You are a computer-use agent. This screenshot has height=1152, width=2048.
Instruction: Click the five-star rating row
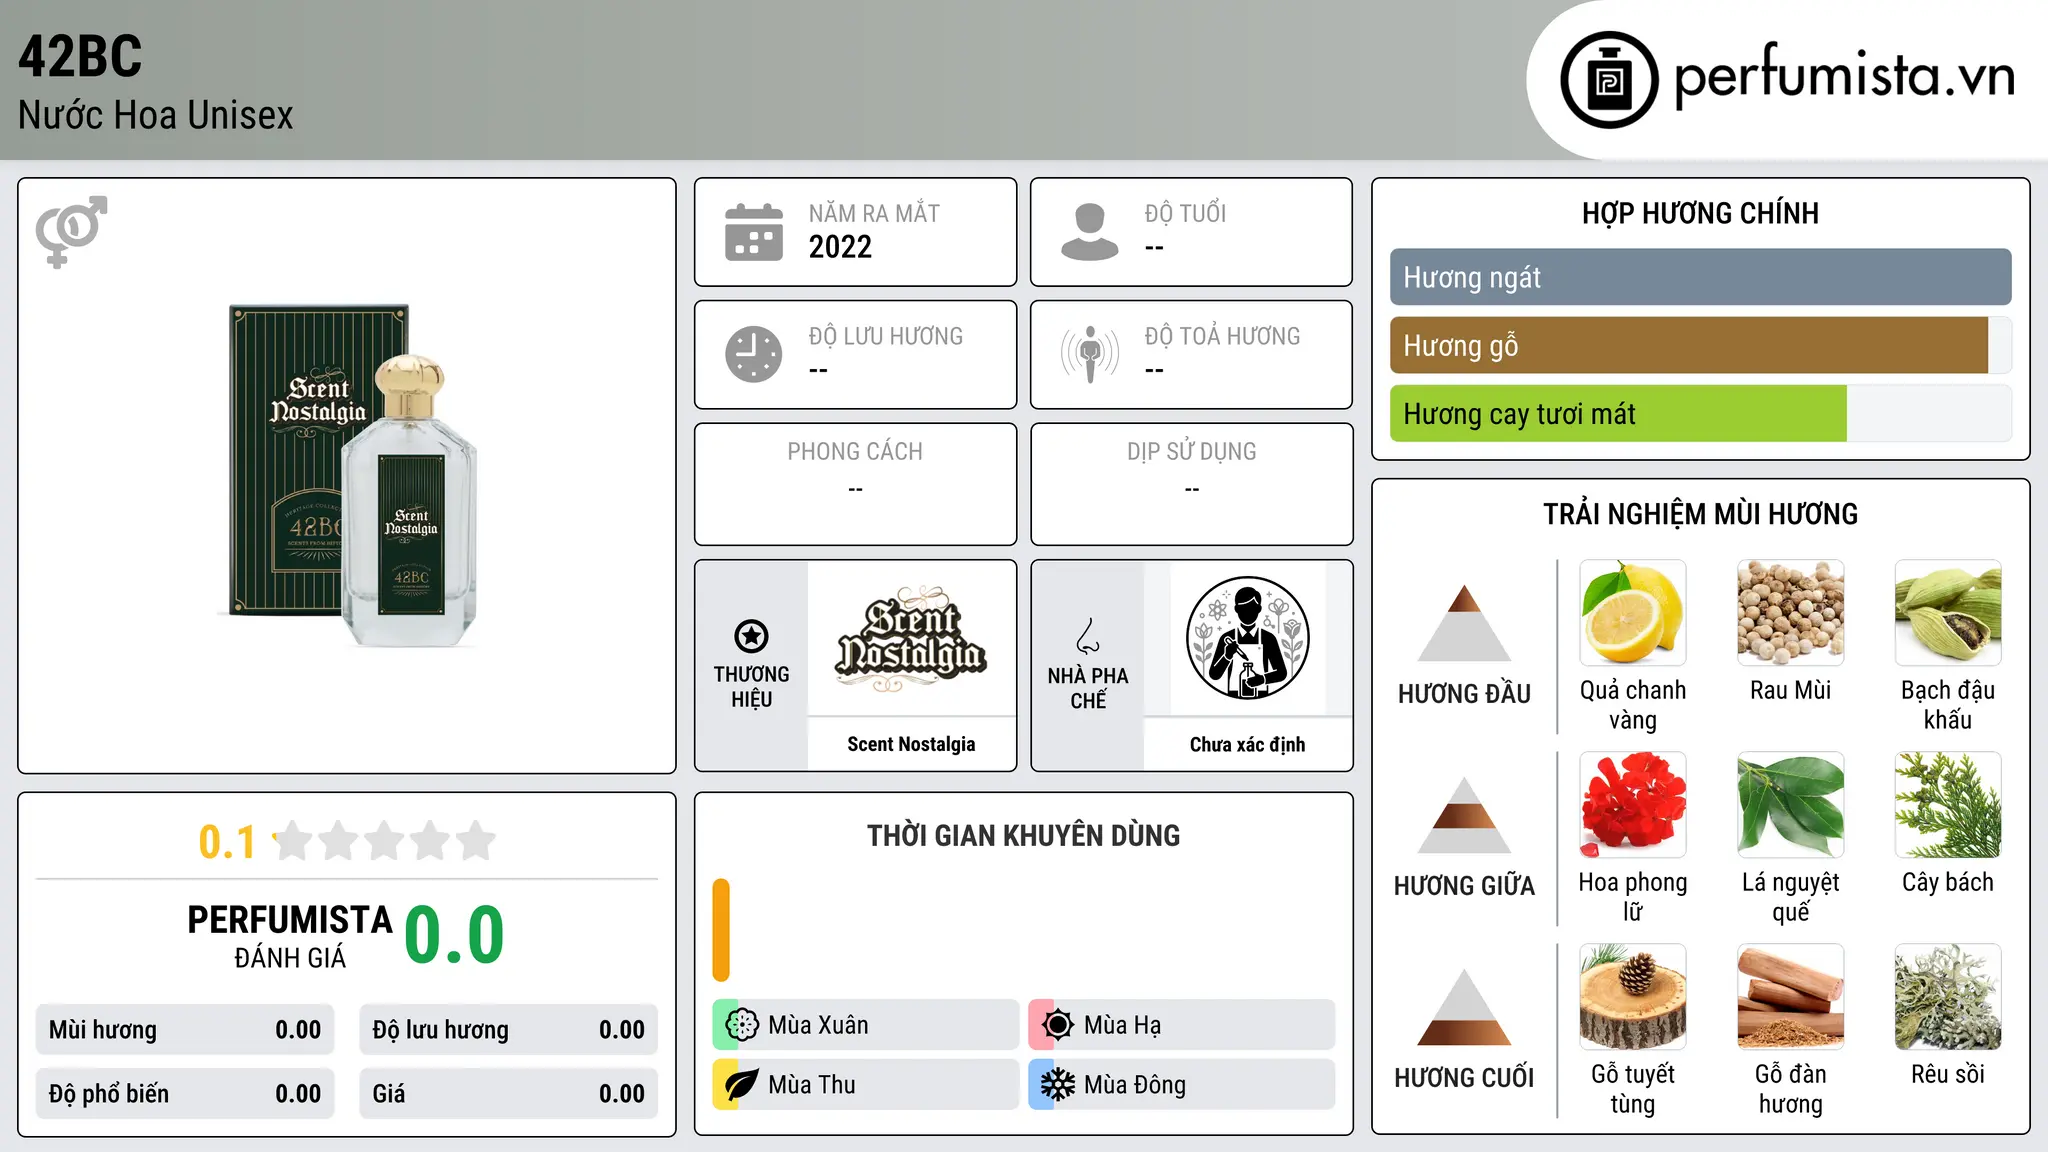point(385,841)
